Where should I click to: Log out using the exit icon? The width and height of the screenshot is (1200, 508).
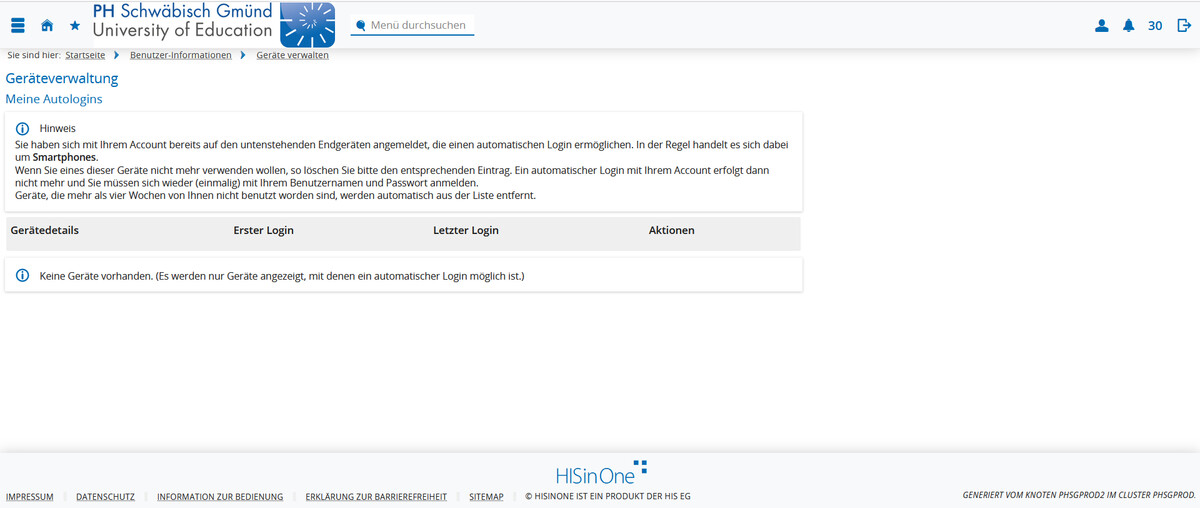(1185, 26)
